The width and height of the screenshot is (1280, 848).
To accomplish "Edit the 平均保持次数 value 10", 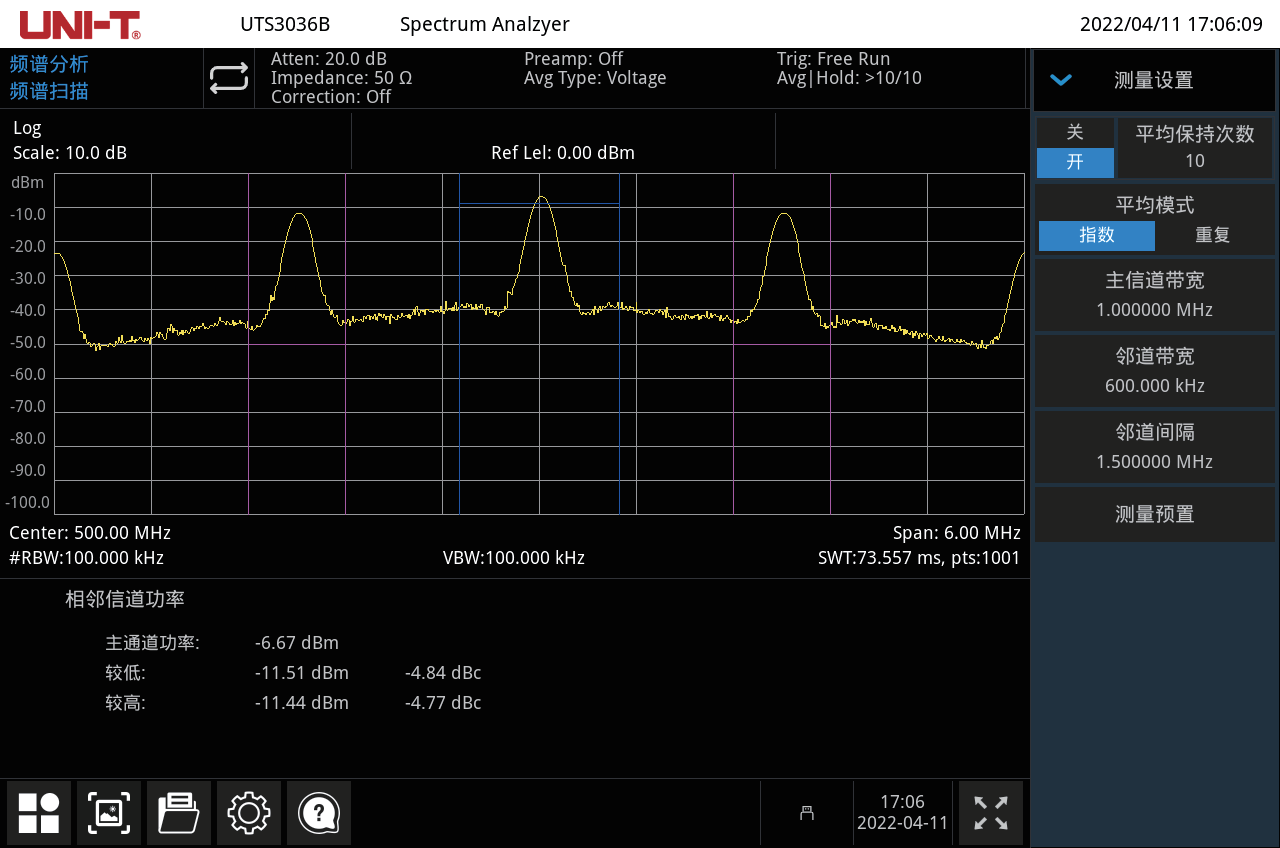I will click(1195, 148).
